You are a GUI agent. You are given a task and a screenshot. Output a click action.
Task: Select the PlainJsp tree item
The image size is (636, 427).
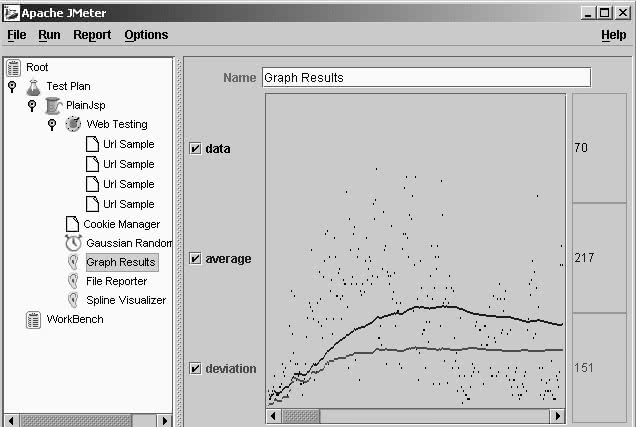[86, 105]
